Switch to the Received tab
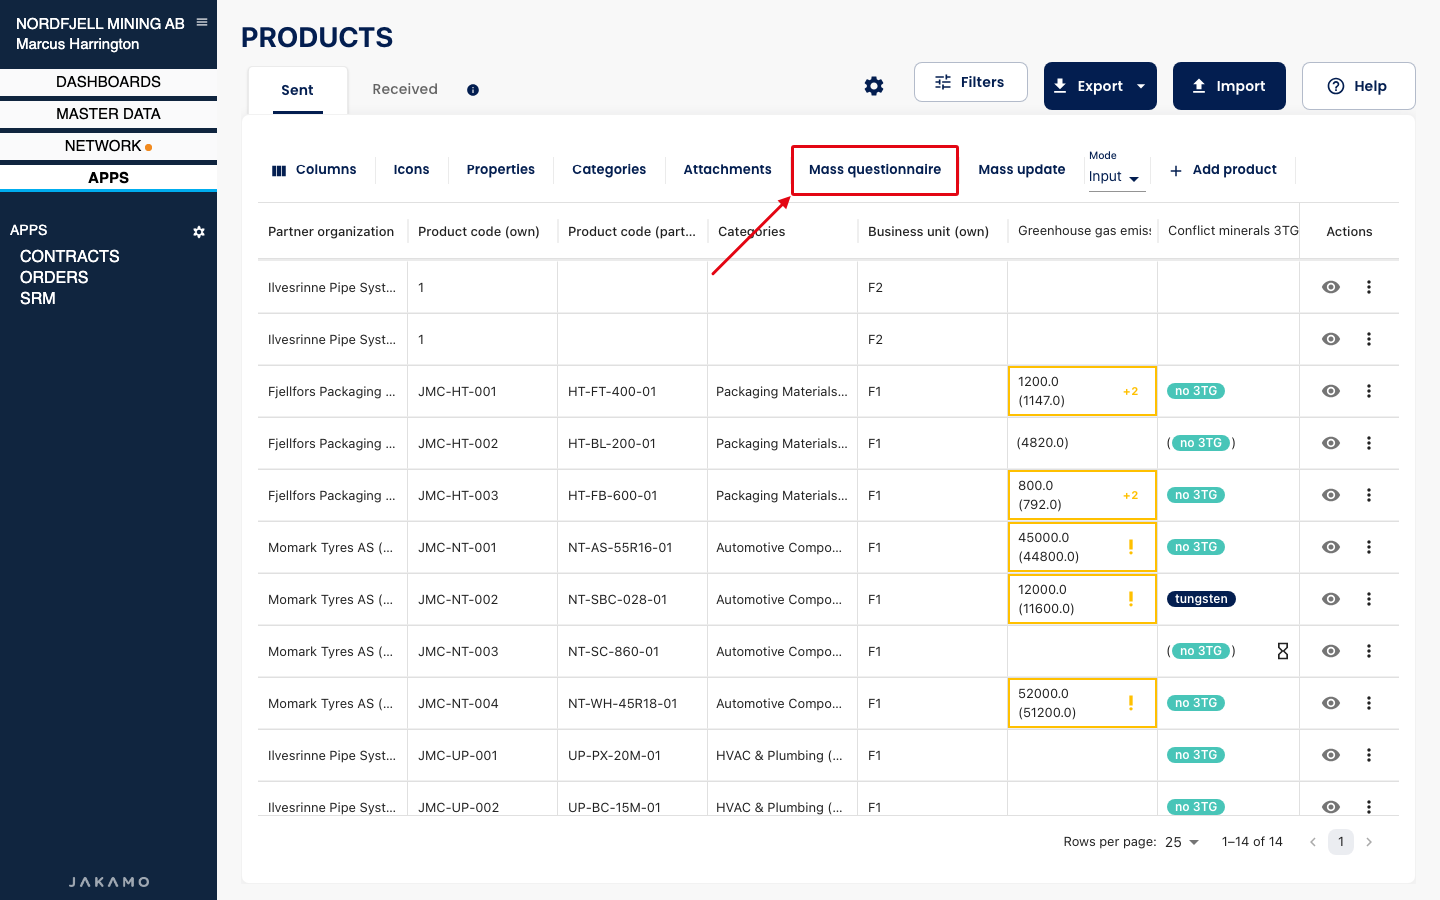This screenshot has height=900, width=1440. [x=405, y=89]
